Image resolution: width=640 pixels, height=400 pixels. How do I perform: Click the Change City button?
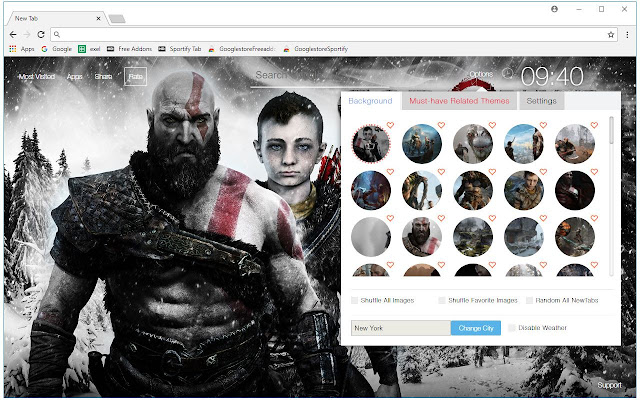click(x=476, y=328)
